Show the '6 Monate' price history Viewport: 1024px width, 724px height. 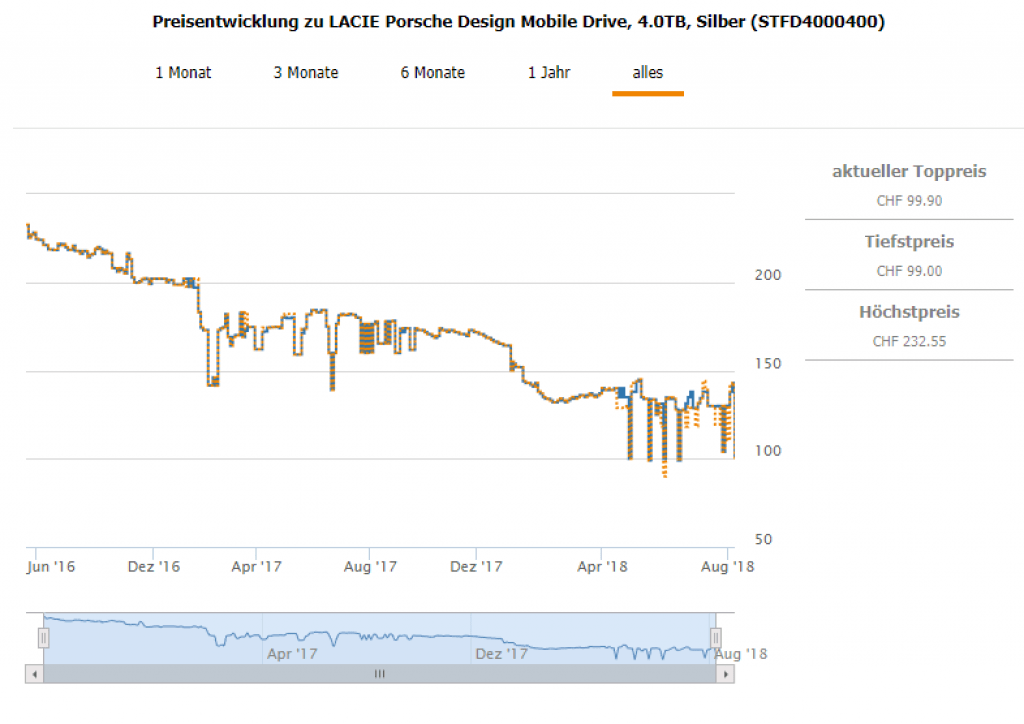point(433,73)
